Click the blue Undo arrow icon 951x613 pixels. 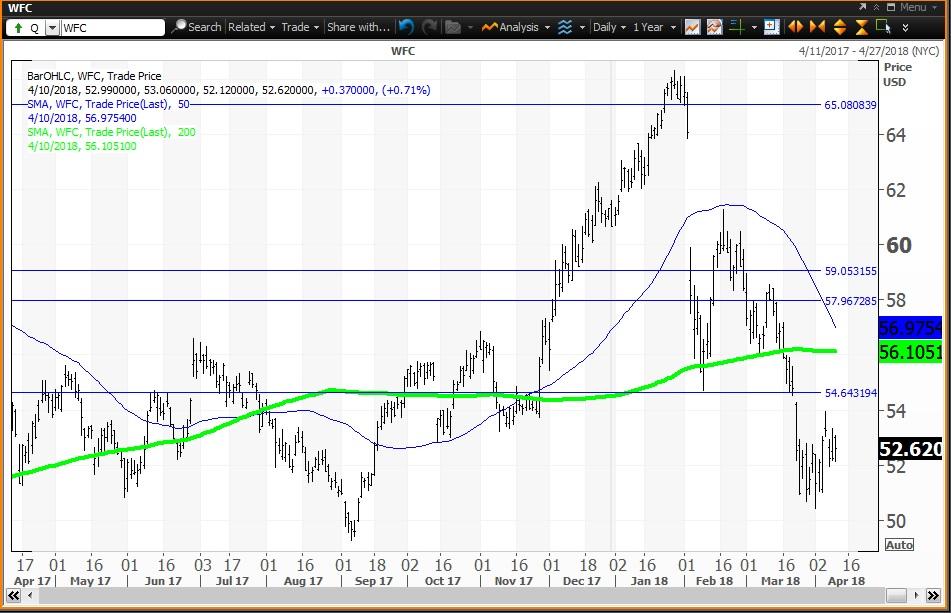tap(407, 27)
